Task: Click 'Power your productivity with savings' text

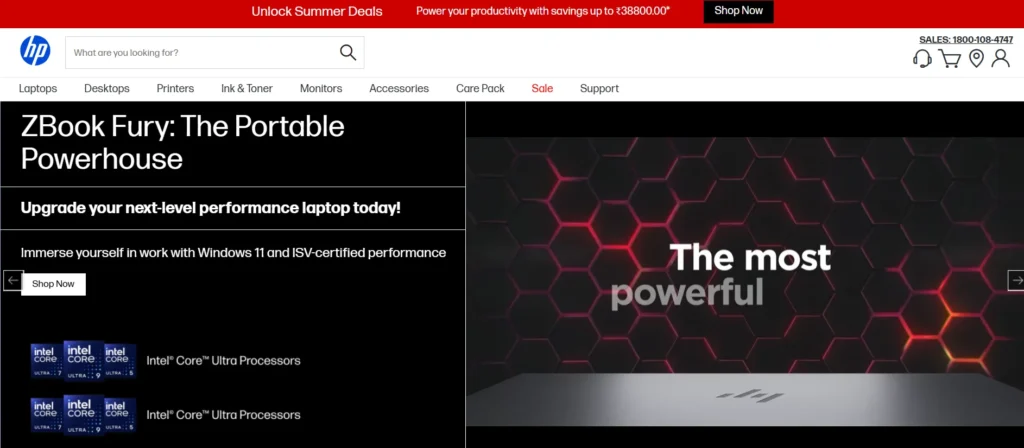Action: pos(543,11)
